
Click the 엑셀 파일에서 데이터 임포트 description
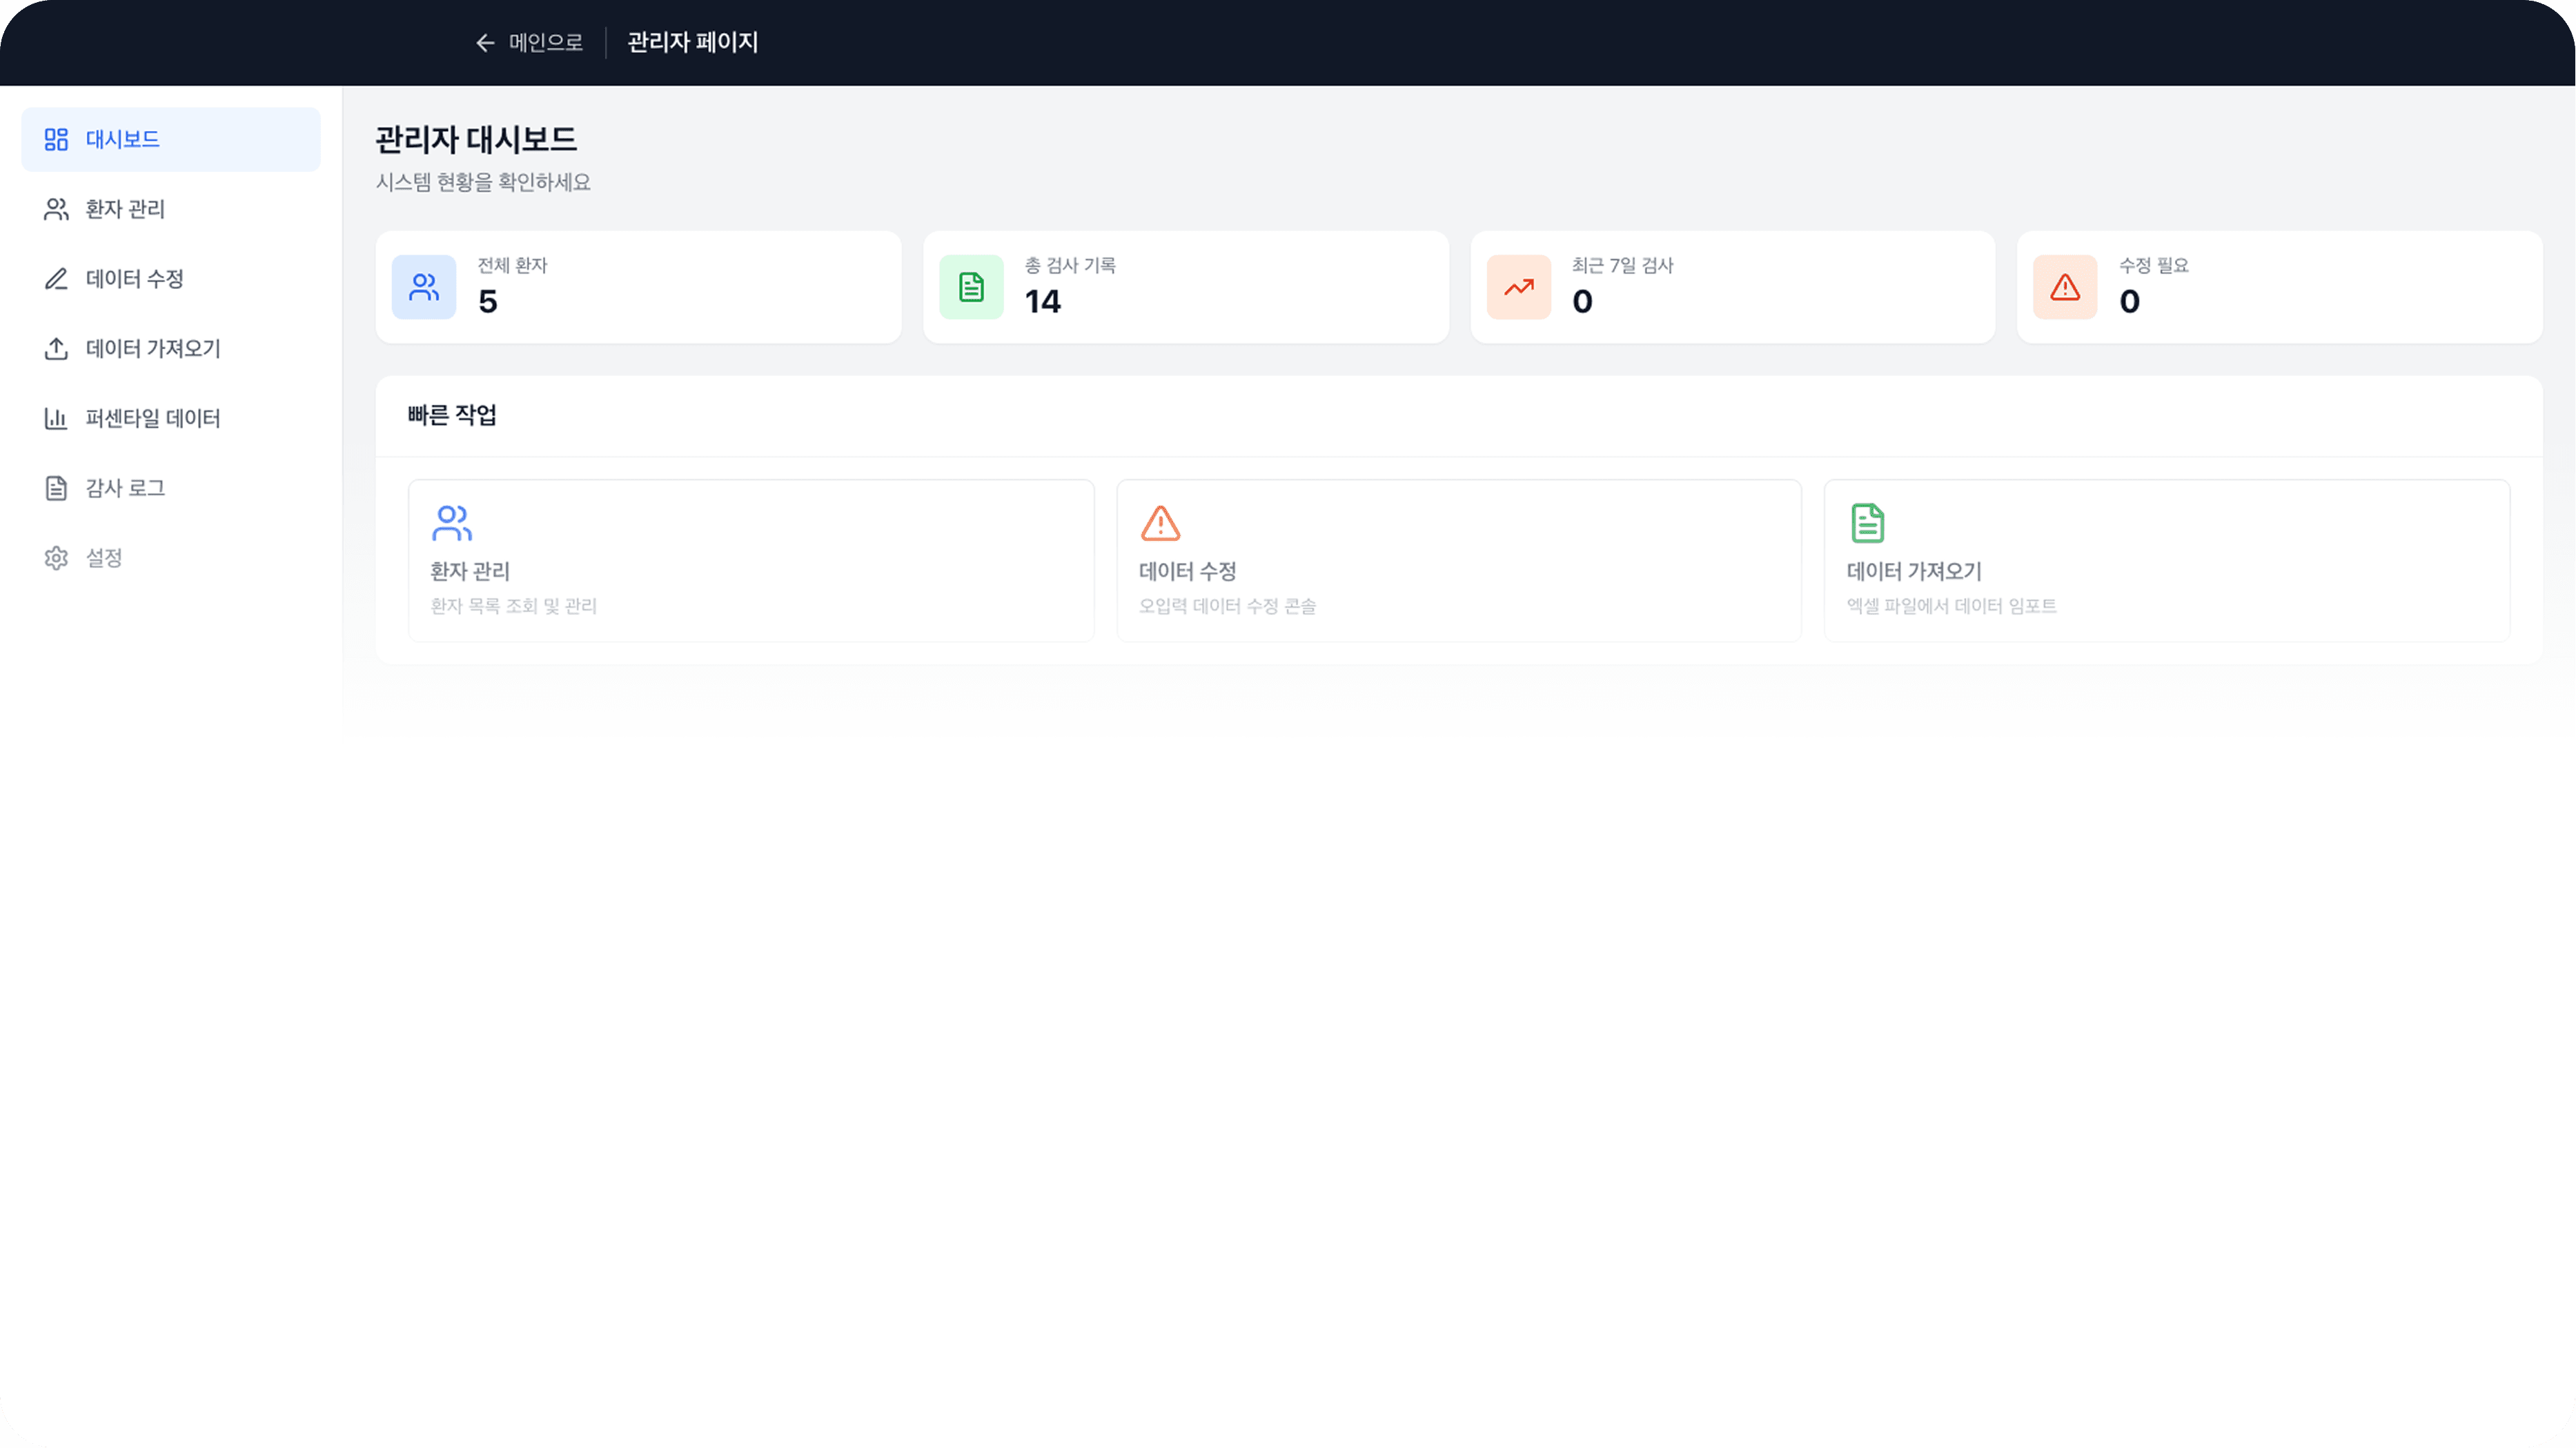click(1952, 606)
